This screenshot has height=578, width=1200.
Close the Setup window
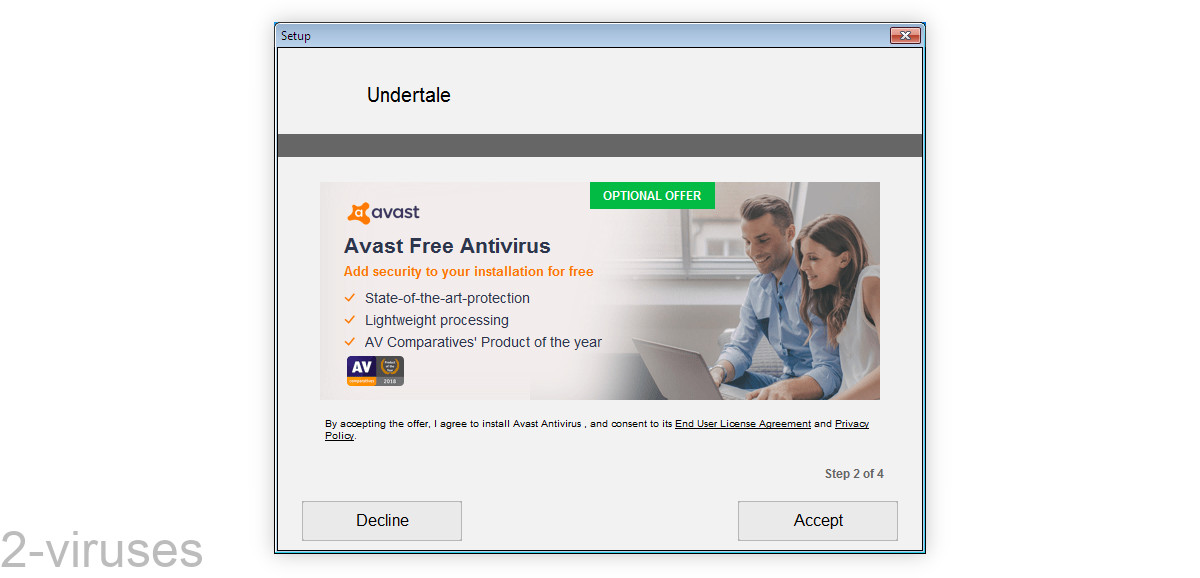click(x=905, y=36)
